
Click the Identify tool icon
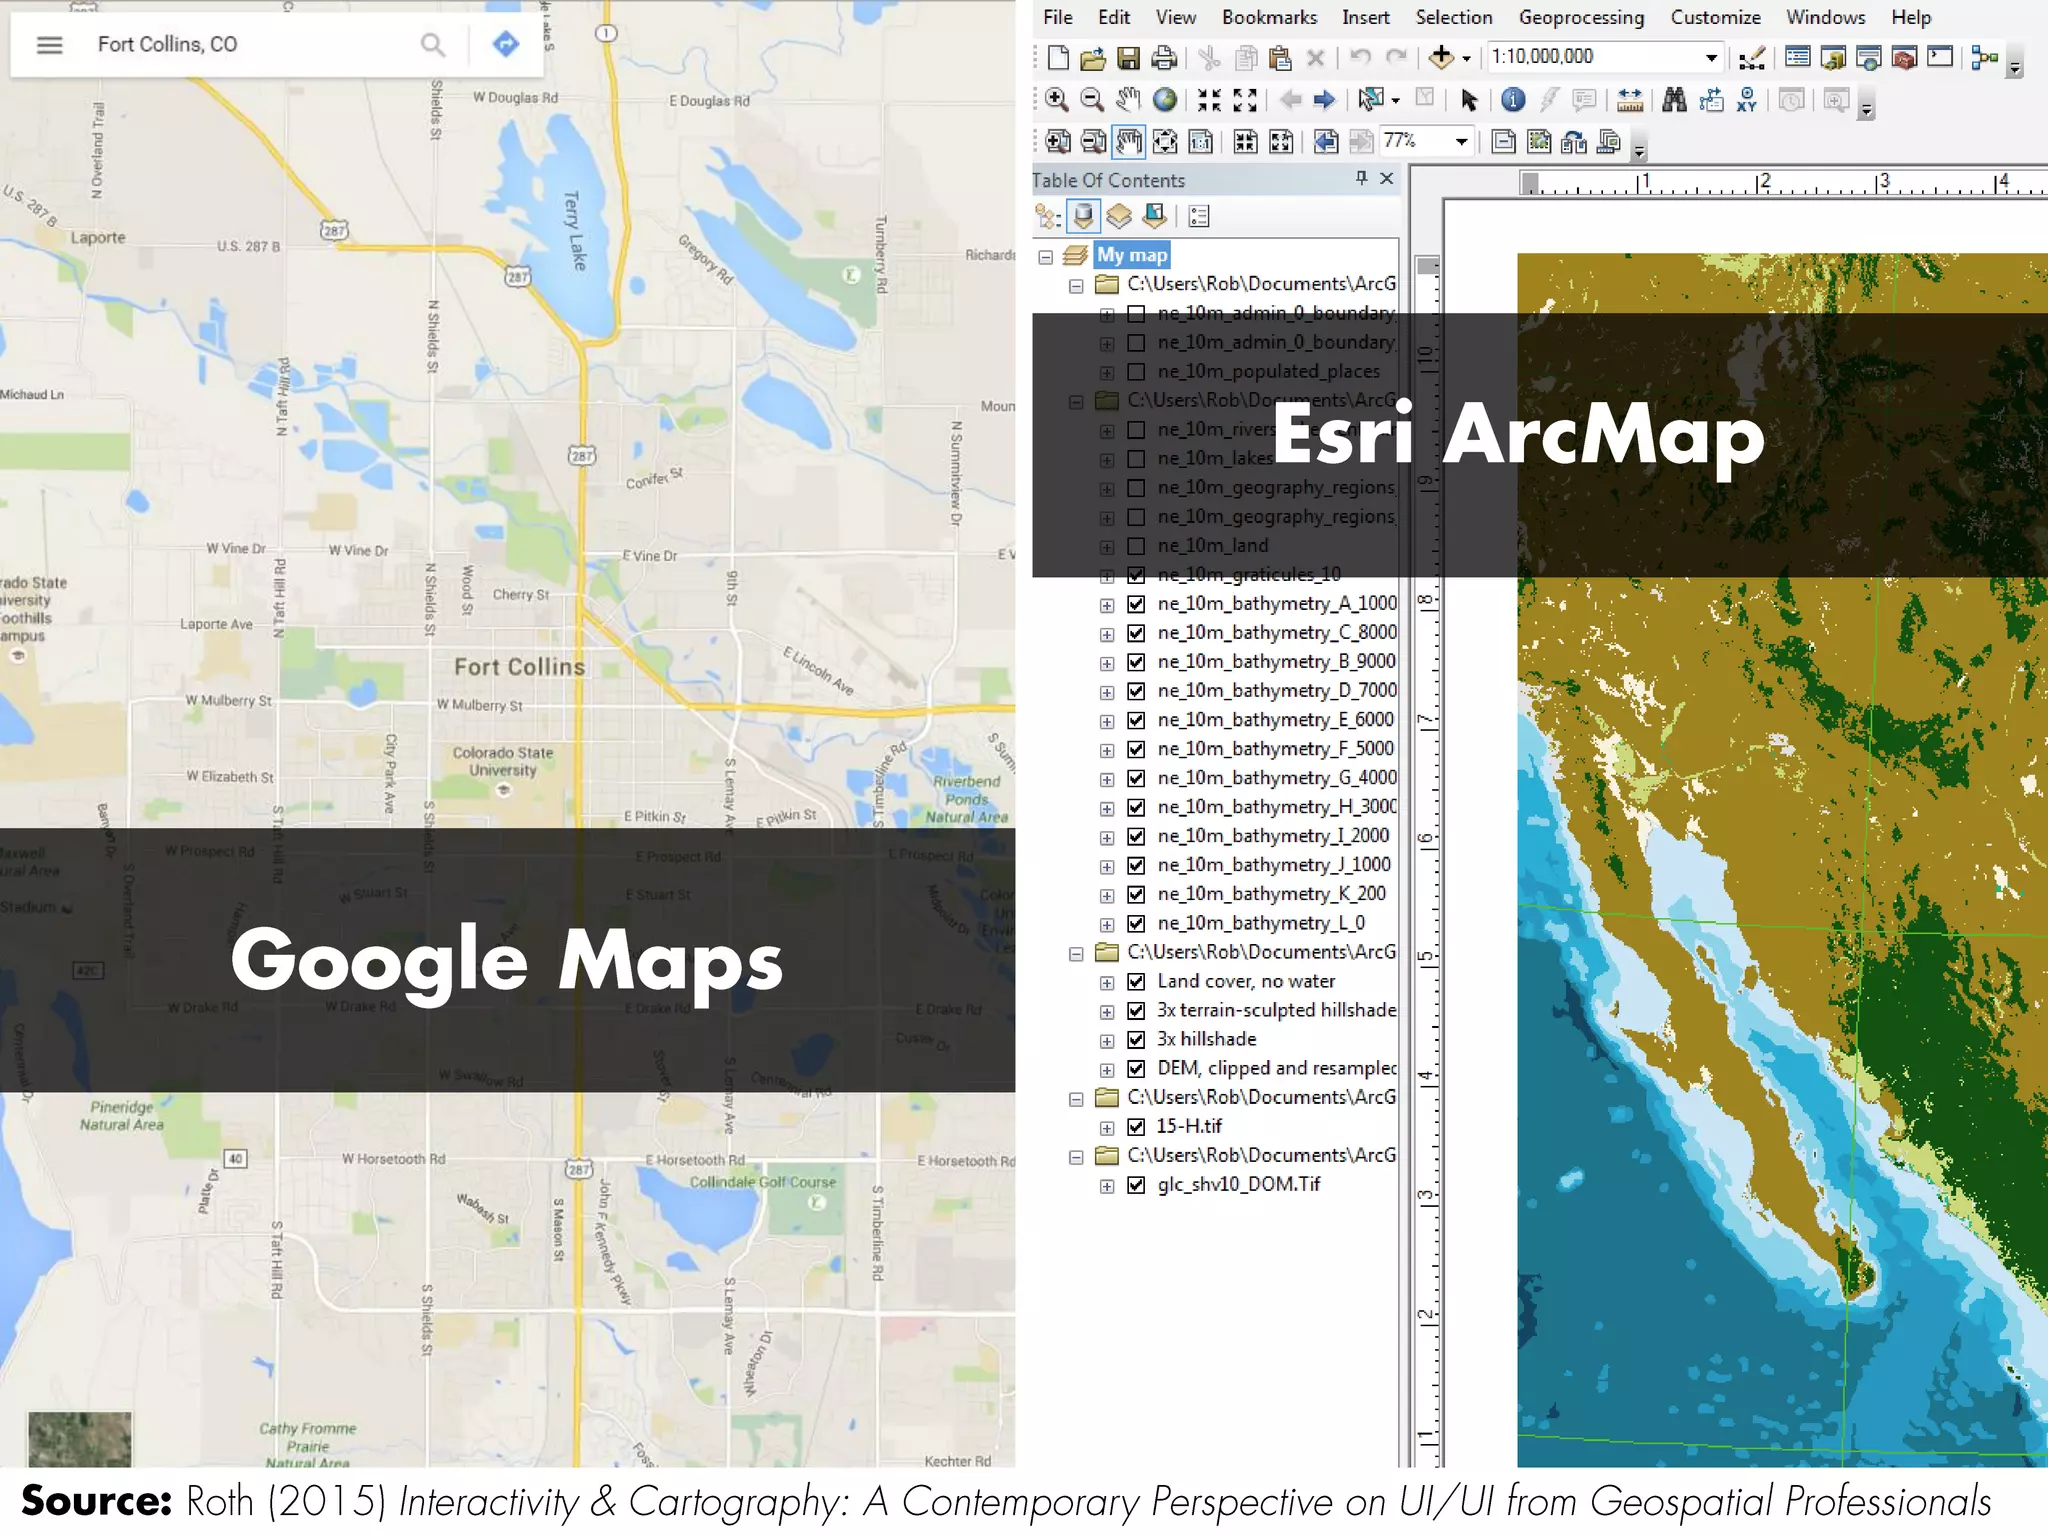click(1512, 99)
